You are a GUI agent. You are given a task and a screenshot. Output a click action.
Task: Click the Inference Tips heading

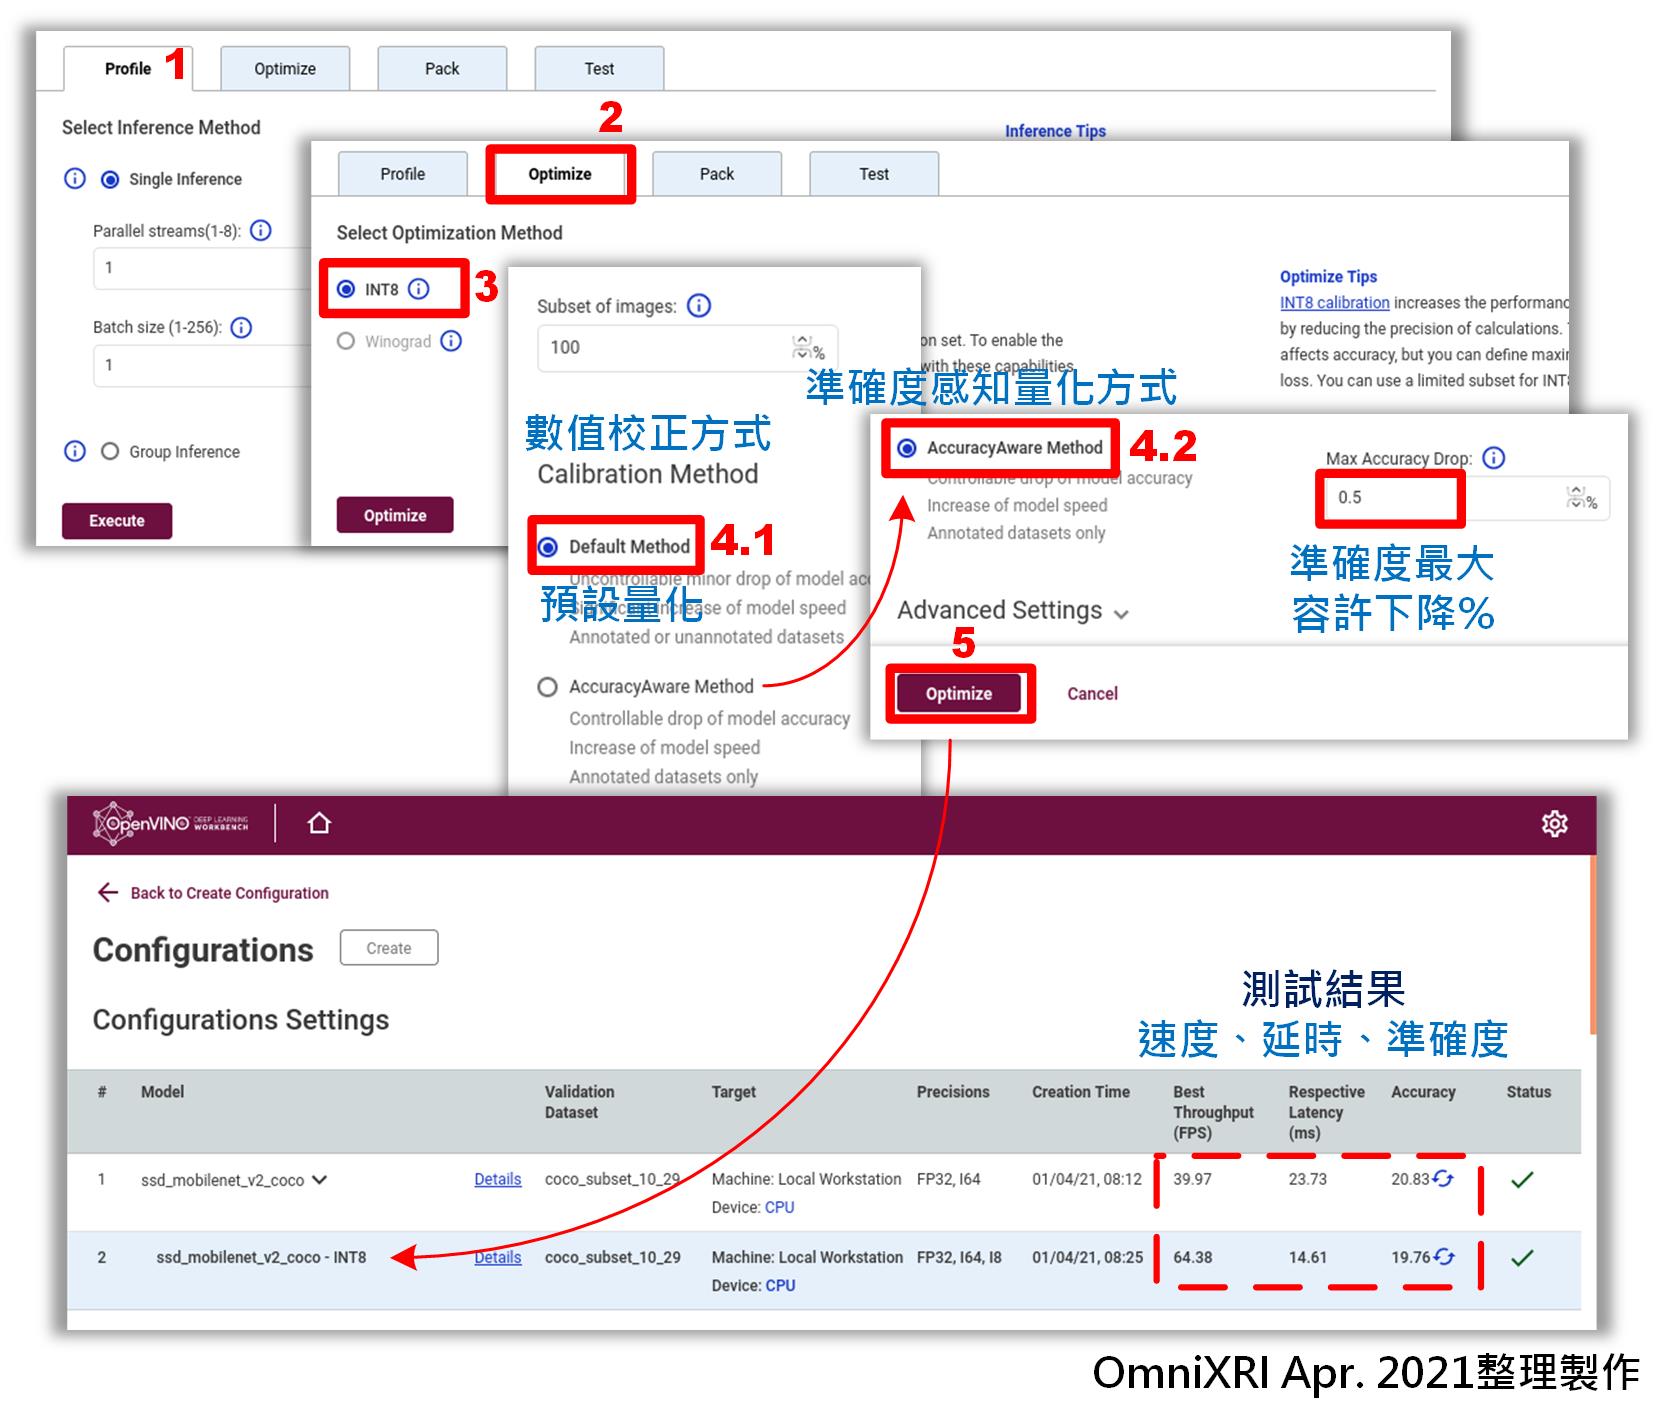1055,131
